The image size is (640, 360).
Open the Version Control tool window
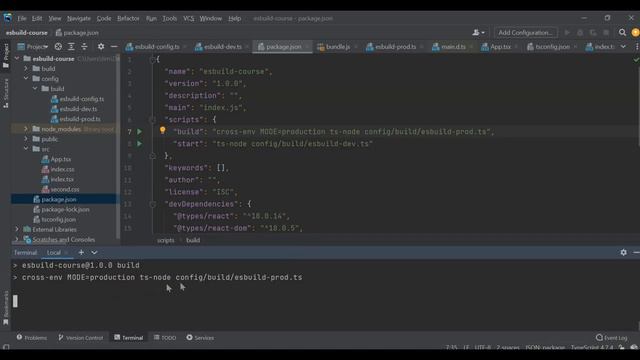[x=80, y=338]
